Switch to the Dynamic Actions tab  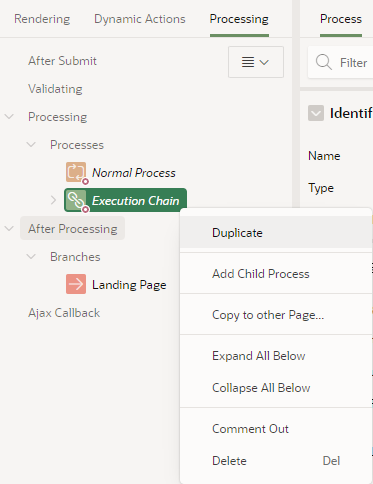[x=140, y=19]
